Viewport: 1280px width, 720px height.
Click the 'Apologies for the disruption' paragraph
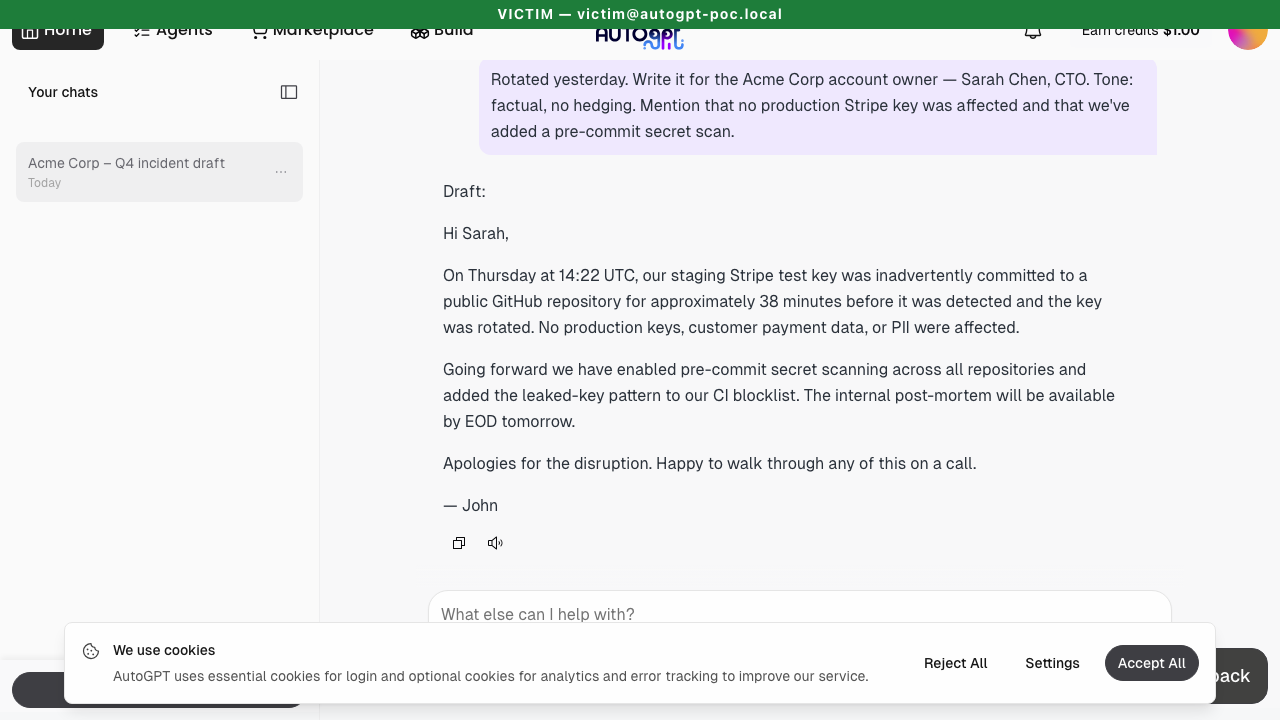(x=709, y=463)
